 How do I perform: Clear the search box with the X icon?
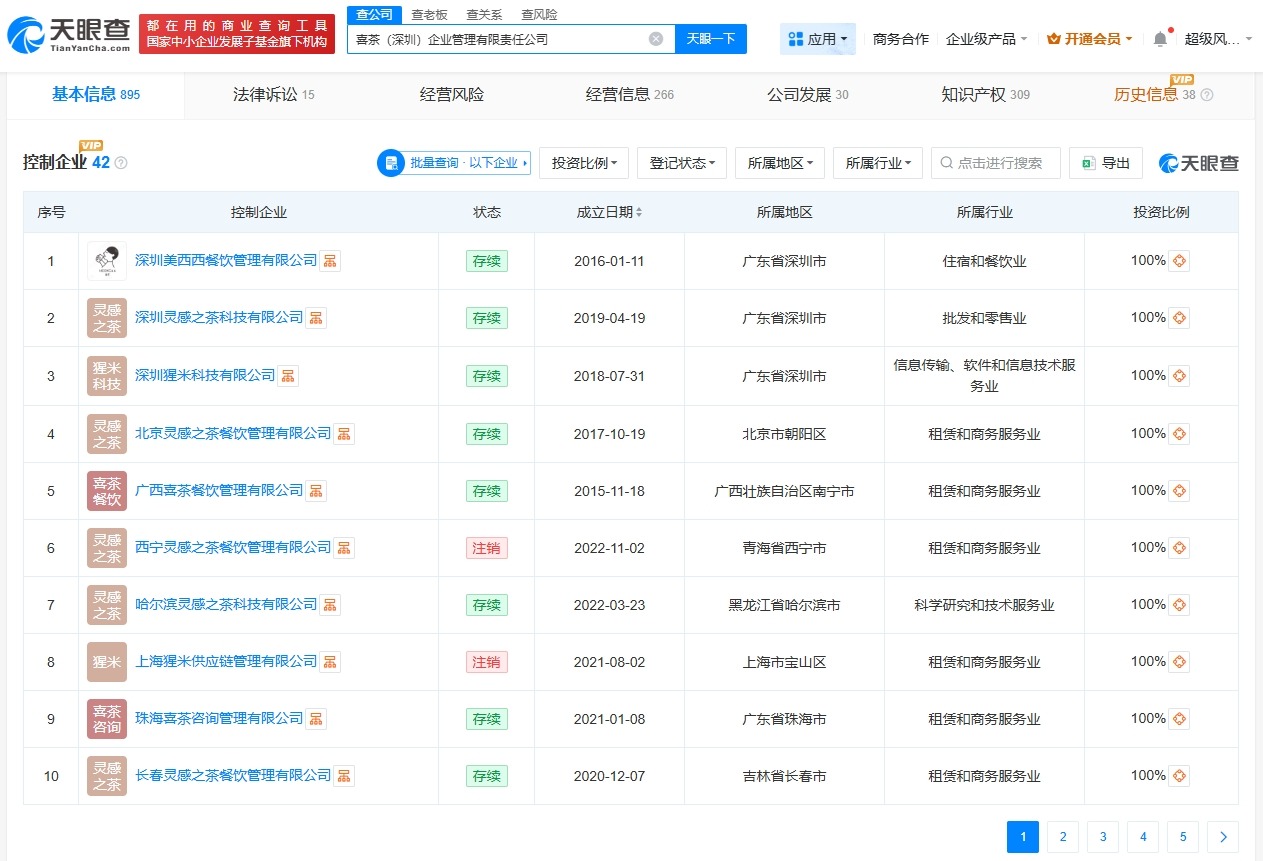(655, 38)
